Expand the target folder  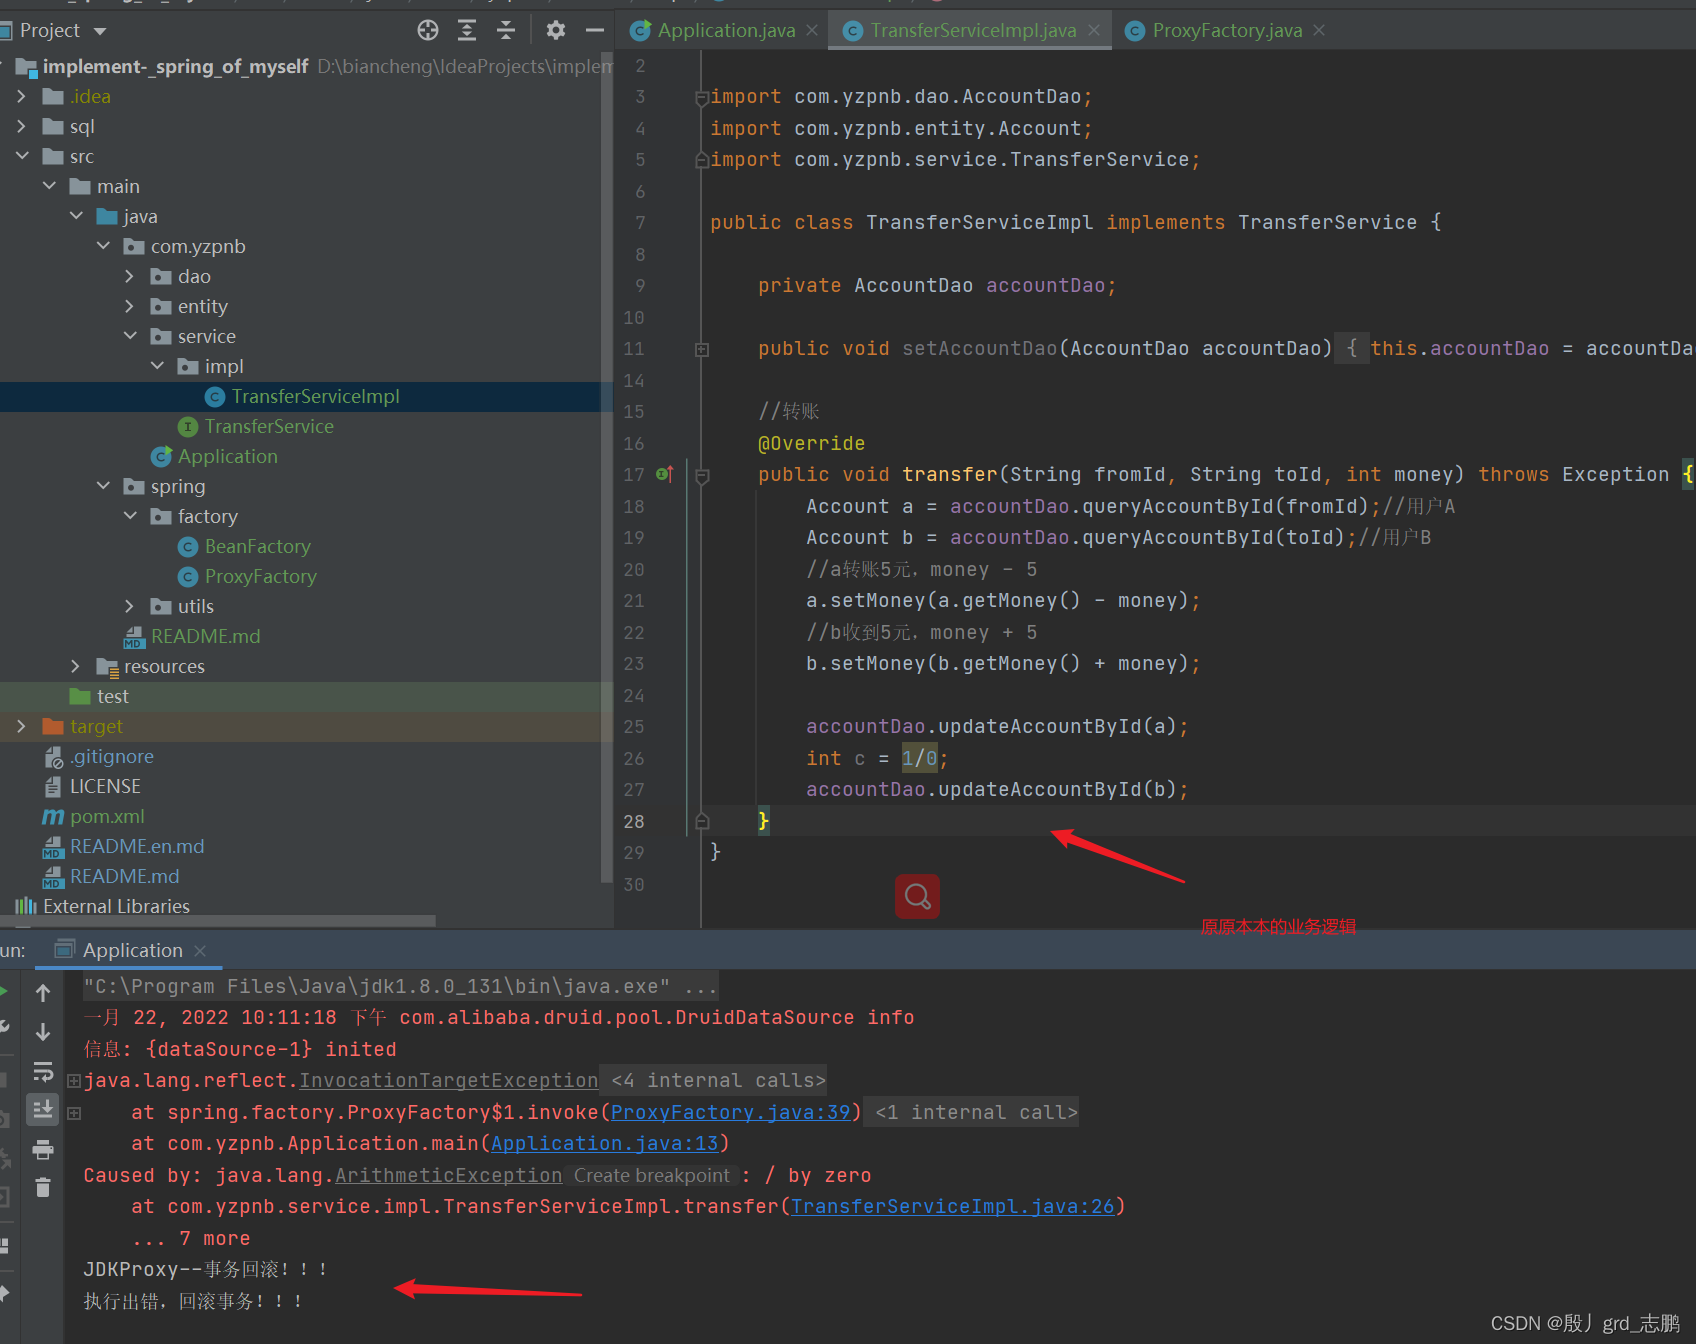click(x=21, y=726)
